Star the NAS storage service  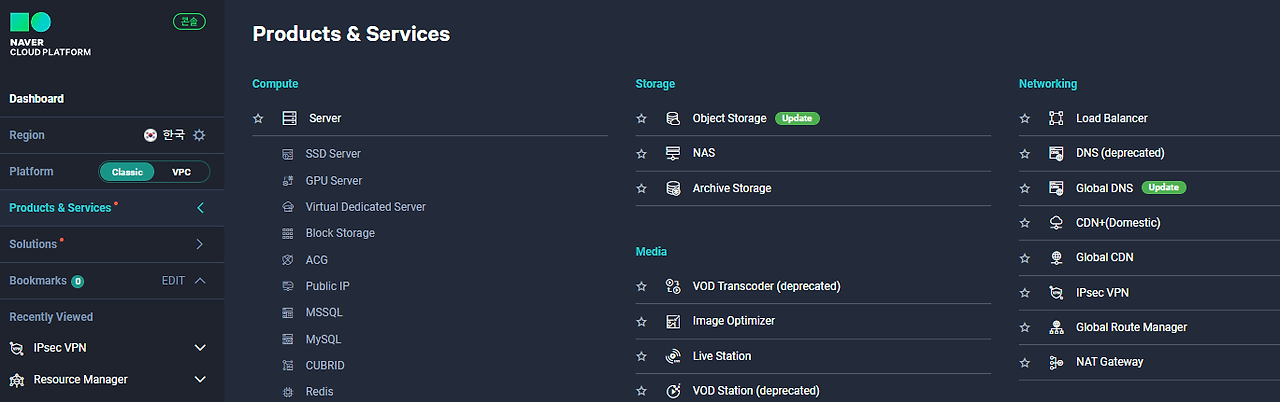(642, 153)
